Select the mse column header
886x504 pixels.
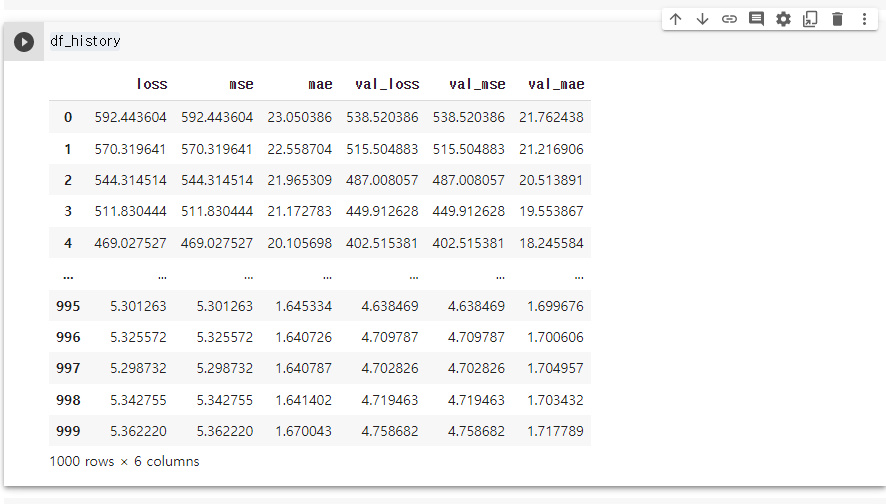[x=241, y=84]
